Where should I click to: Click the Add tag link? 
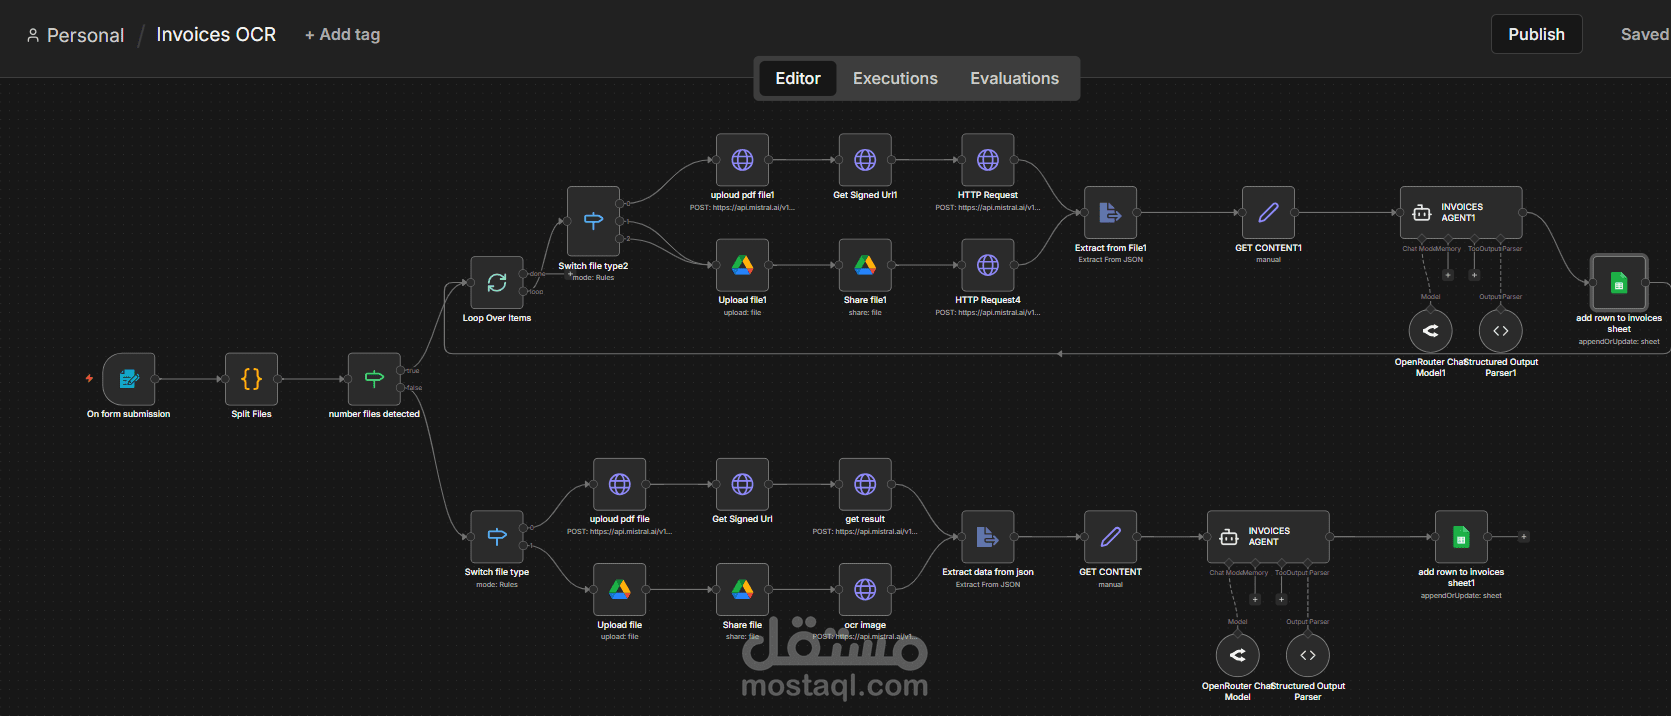click(342, 35)
